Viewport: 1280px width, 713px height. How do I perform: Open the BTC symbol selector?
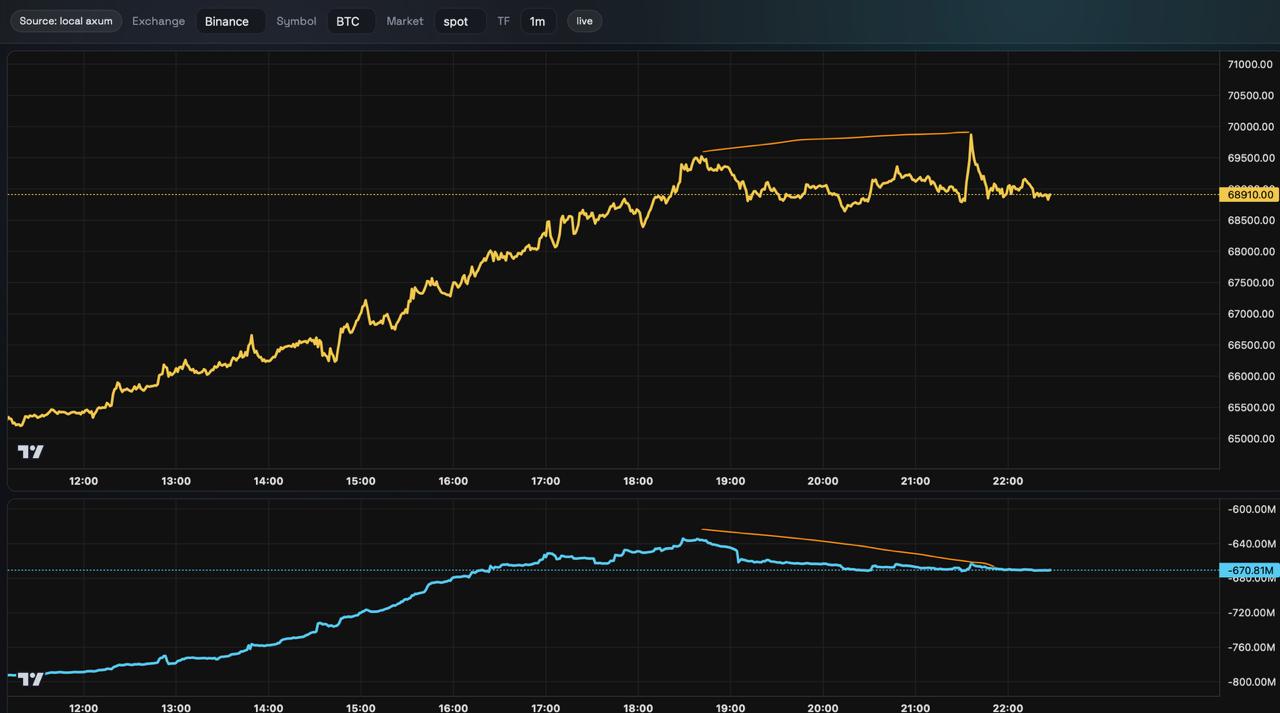click(351, 21)
